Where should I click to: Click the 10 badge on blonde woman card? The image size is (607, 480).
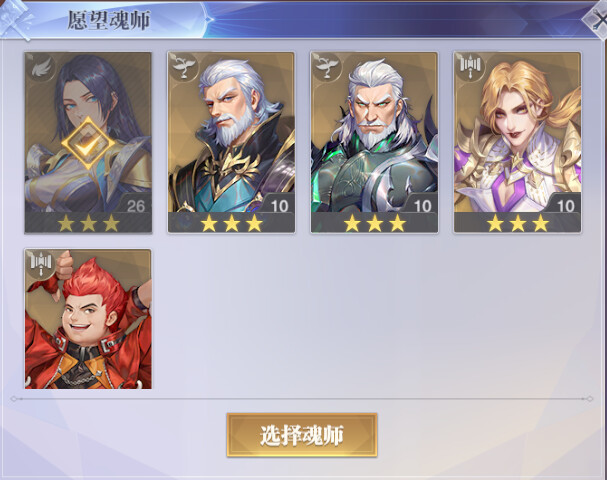(x=566, y=206)
